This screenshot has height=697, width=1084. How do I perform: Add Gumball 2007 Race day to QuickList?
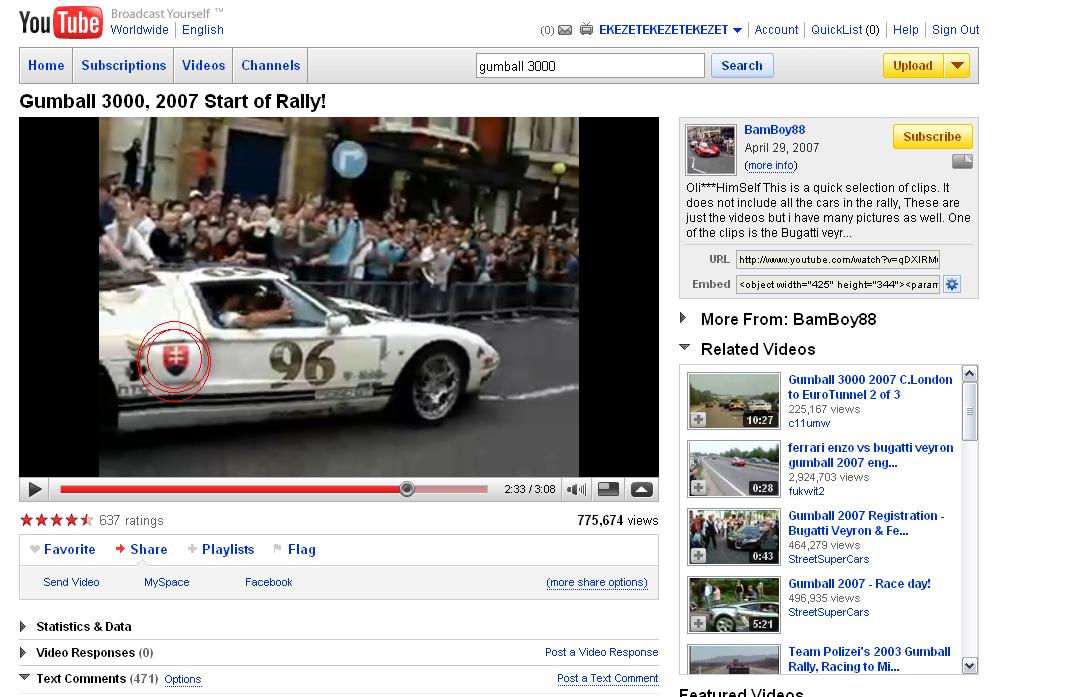tap(698, 624)
